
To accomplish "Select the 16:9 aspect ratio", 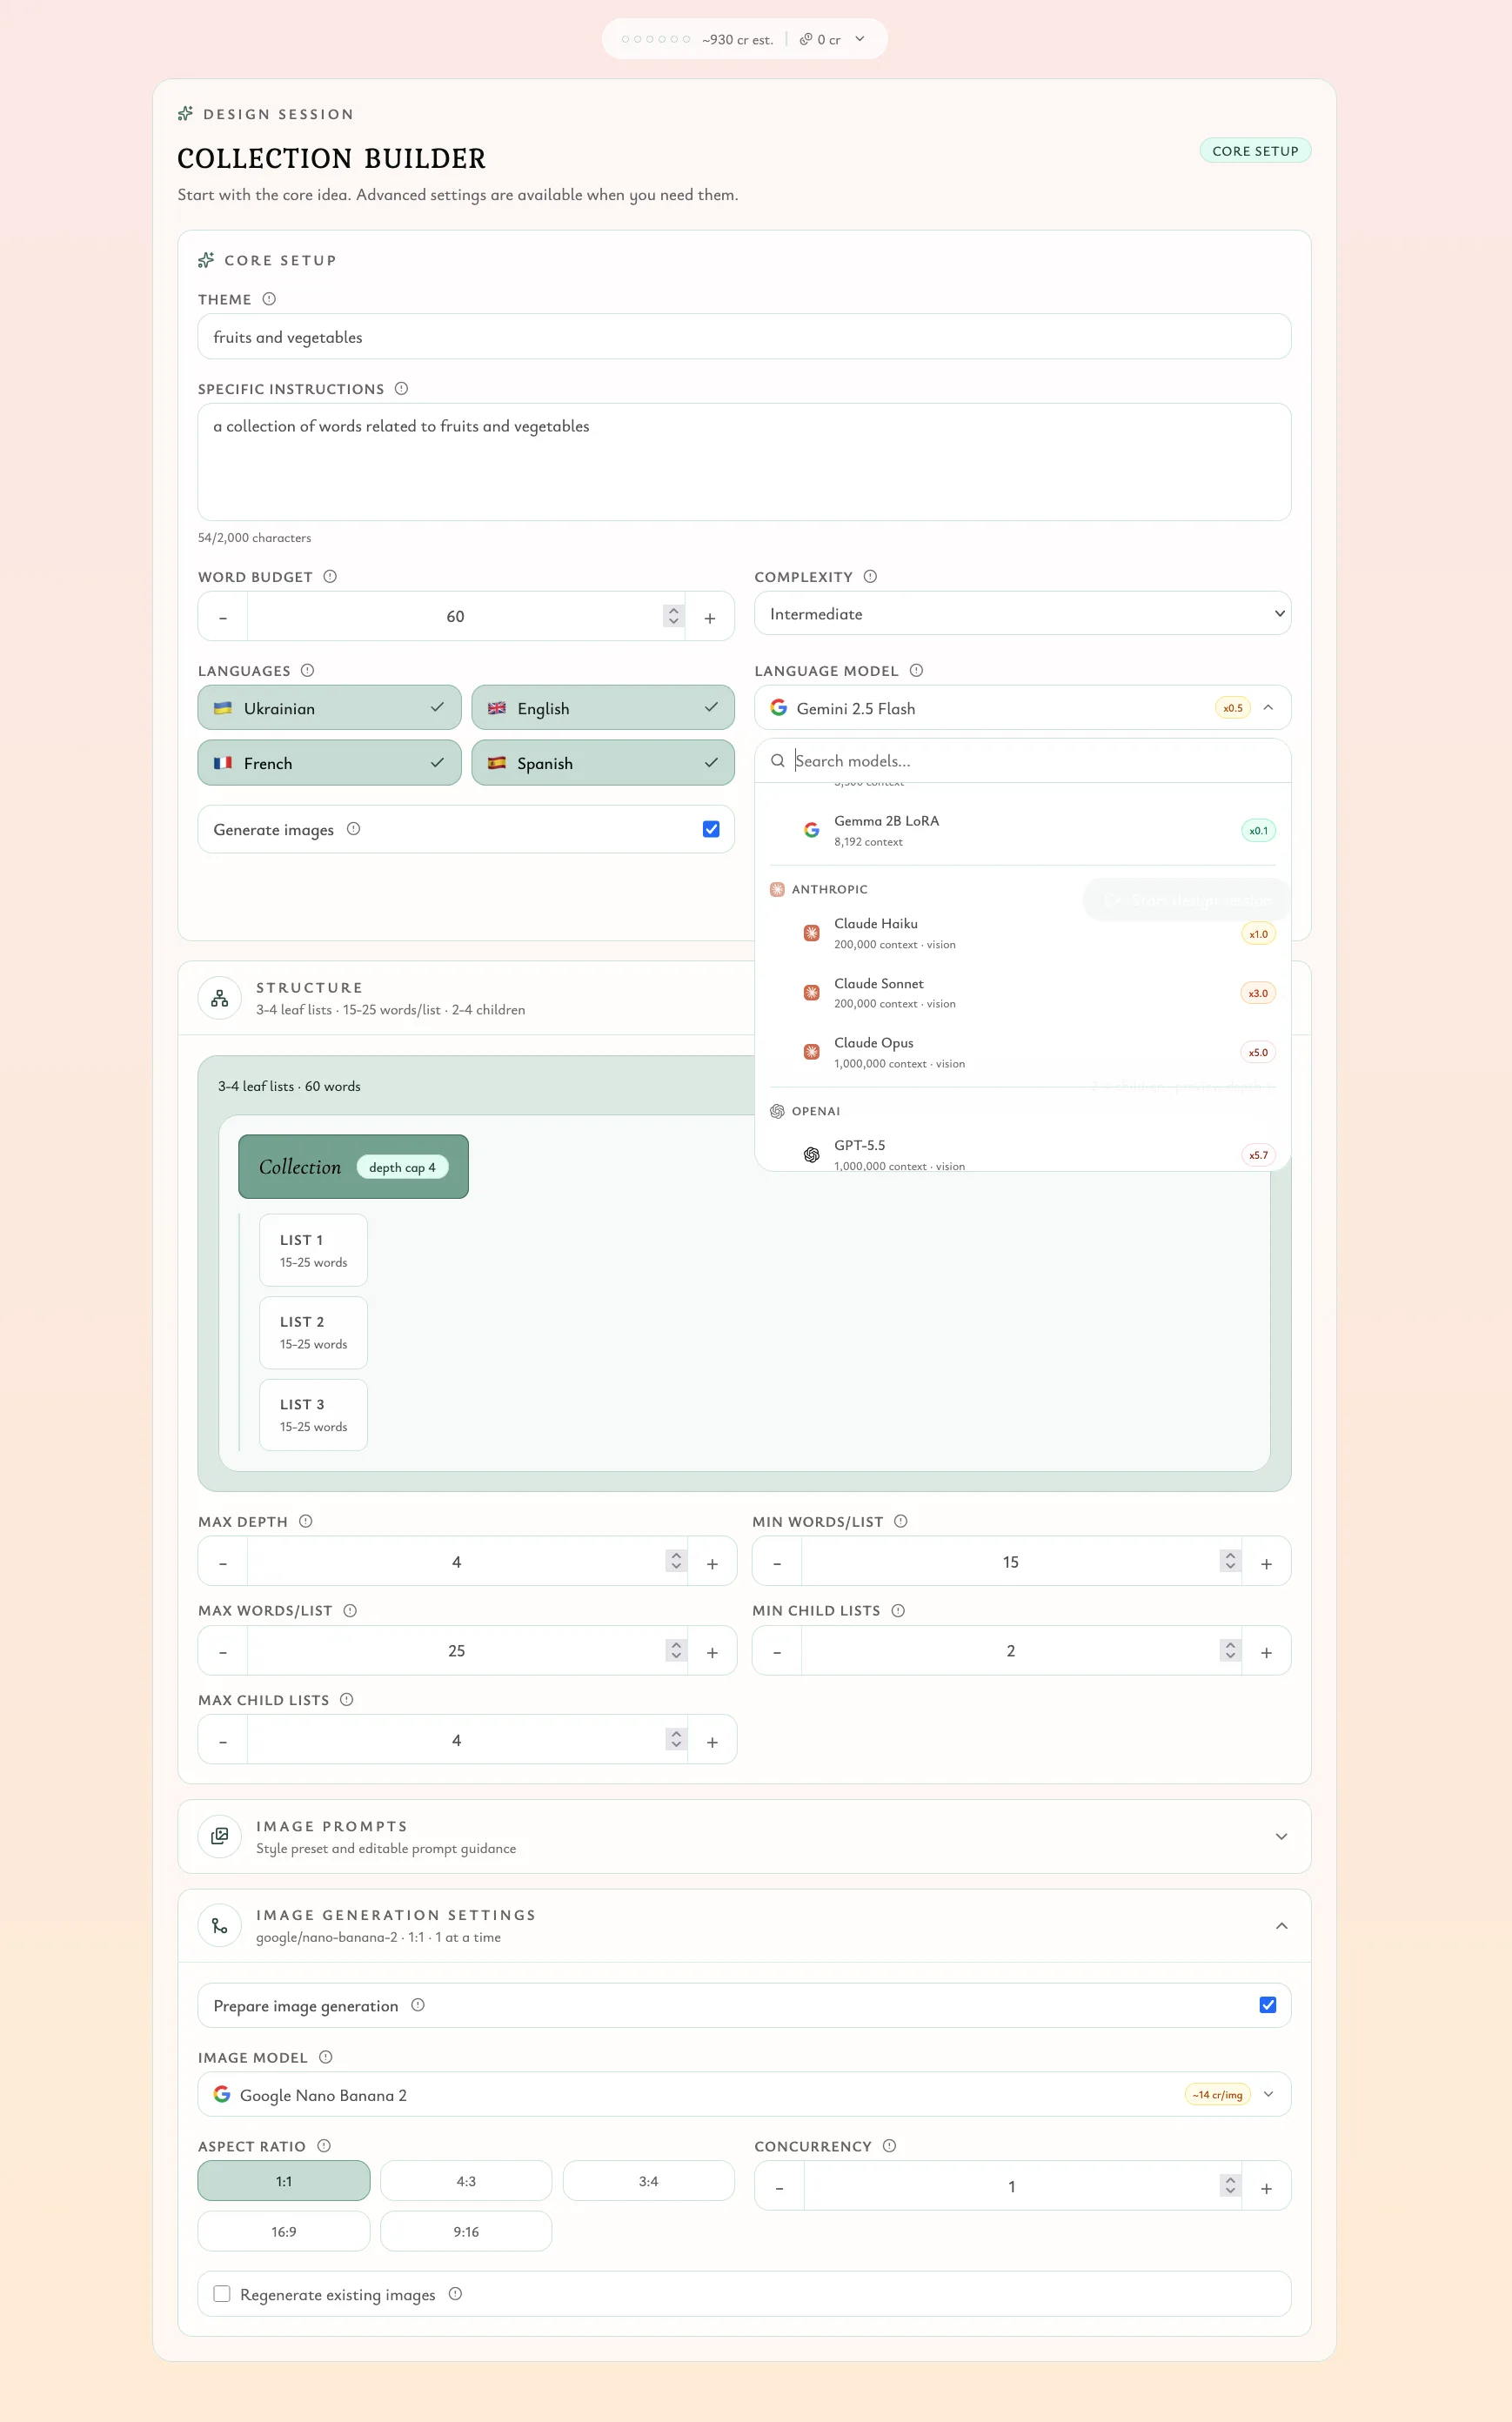I will 284,2231.
